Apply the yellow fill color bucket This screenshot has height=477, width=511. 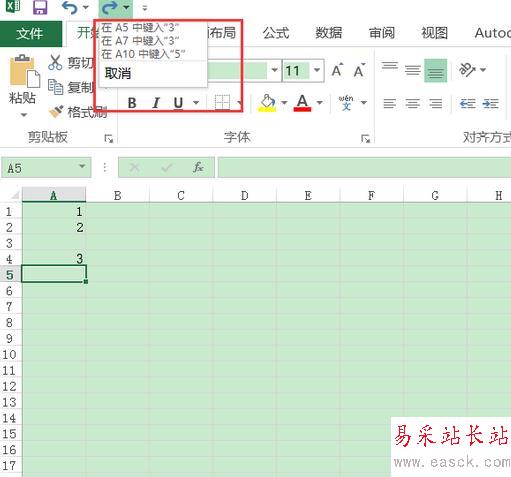click(267, 103)
